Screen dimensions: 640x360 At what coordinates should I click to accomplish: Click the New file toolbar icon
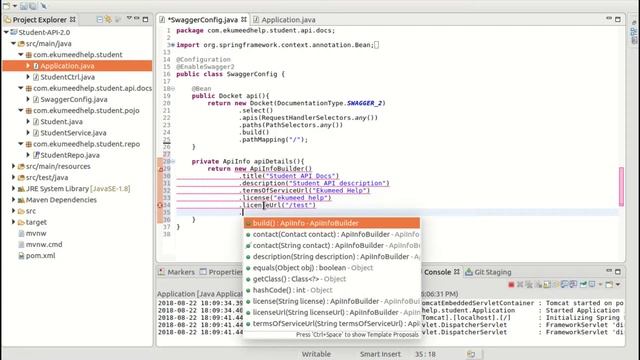pyautogui.click(x=6, y=6)
